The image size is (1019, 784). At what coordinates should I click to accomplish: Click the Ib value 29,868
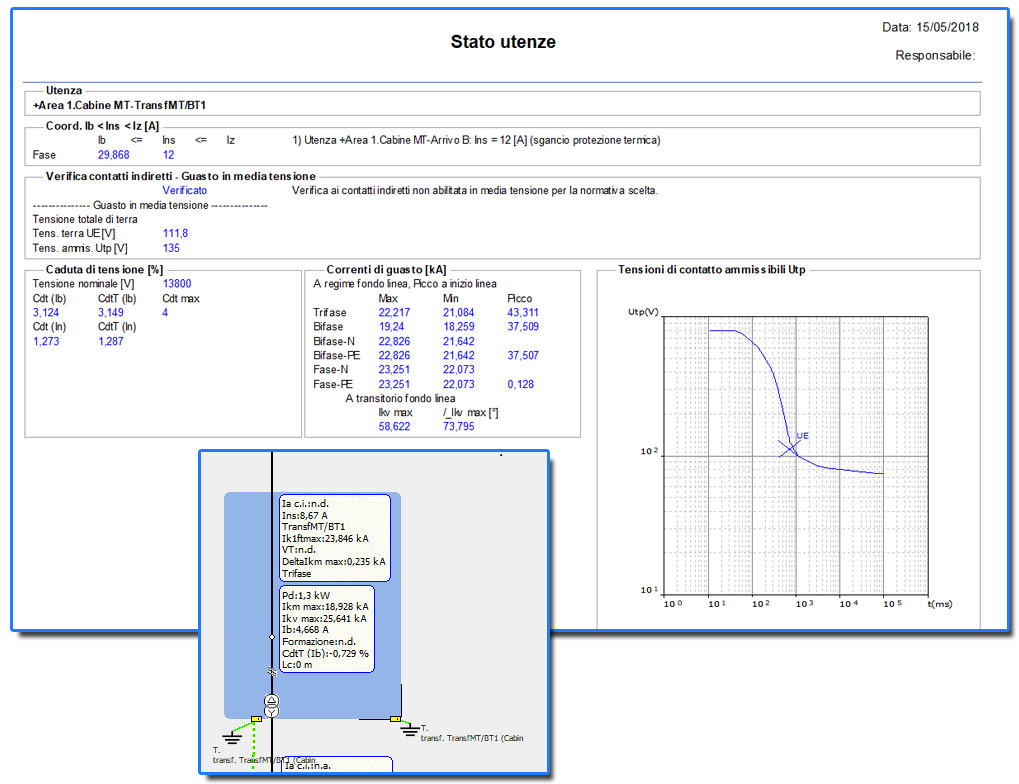coord(113,155)
